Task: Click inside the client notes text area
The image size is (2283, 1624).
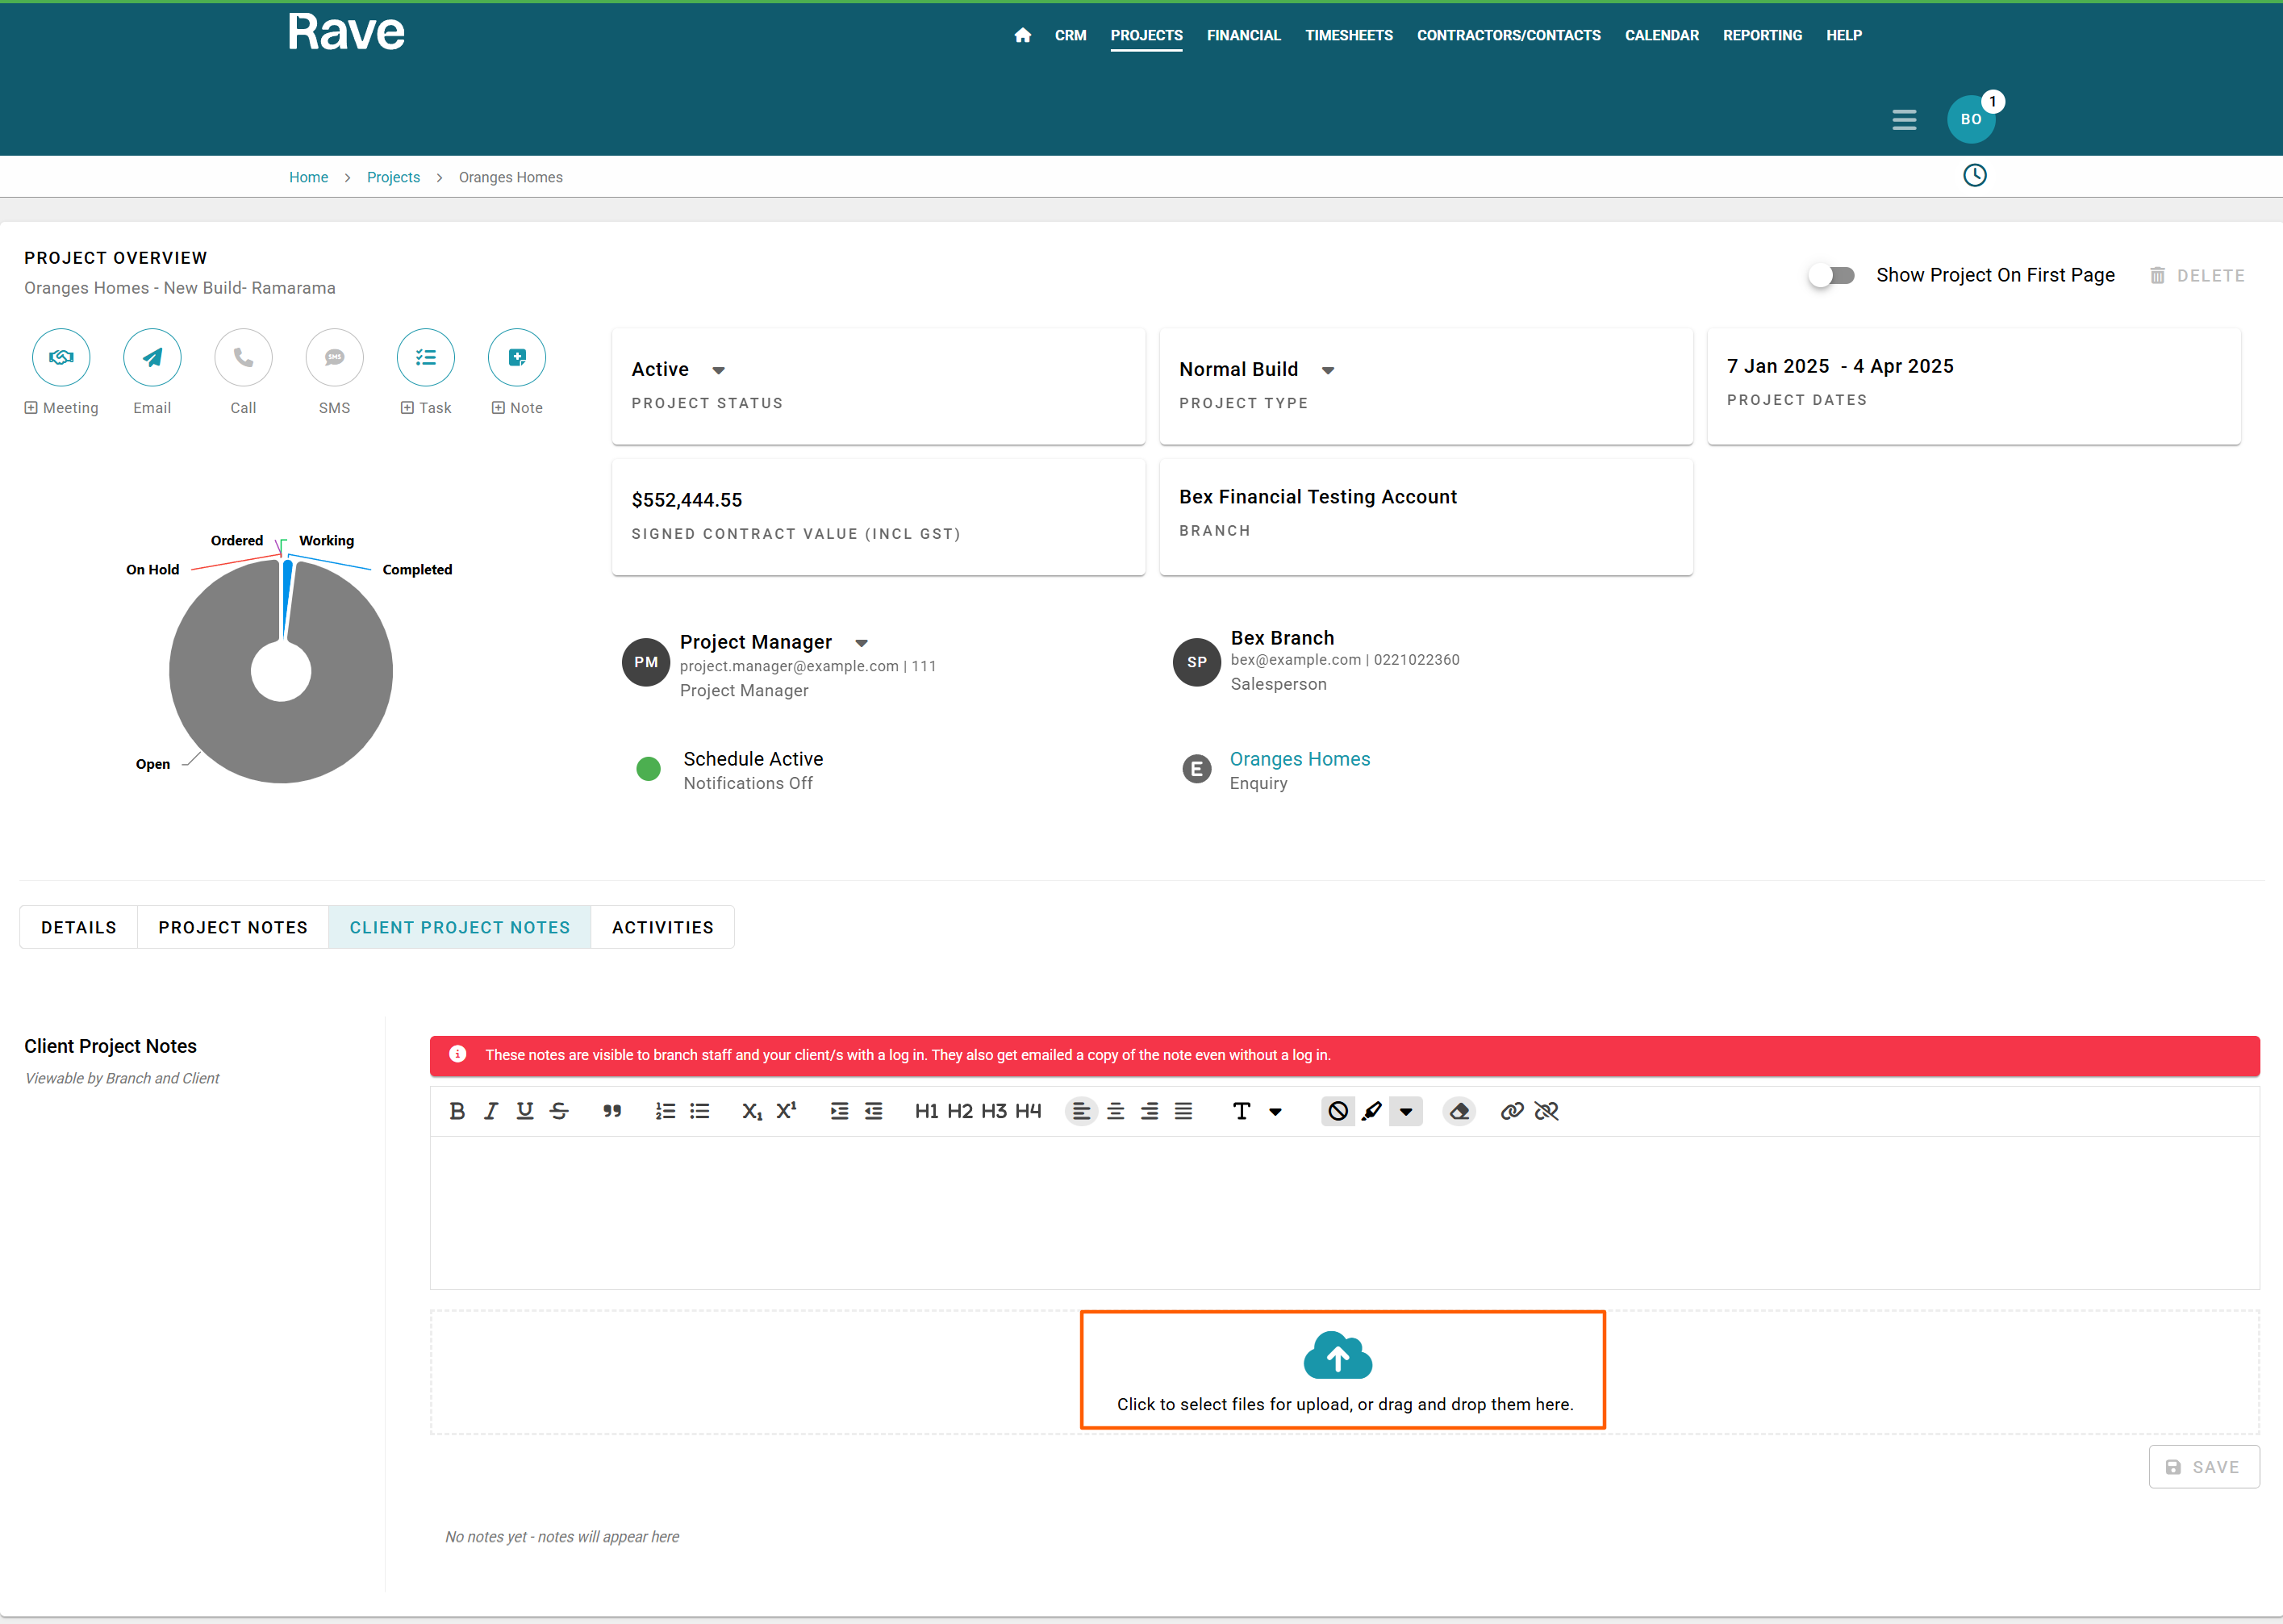Action: [1343, 1212]
